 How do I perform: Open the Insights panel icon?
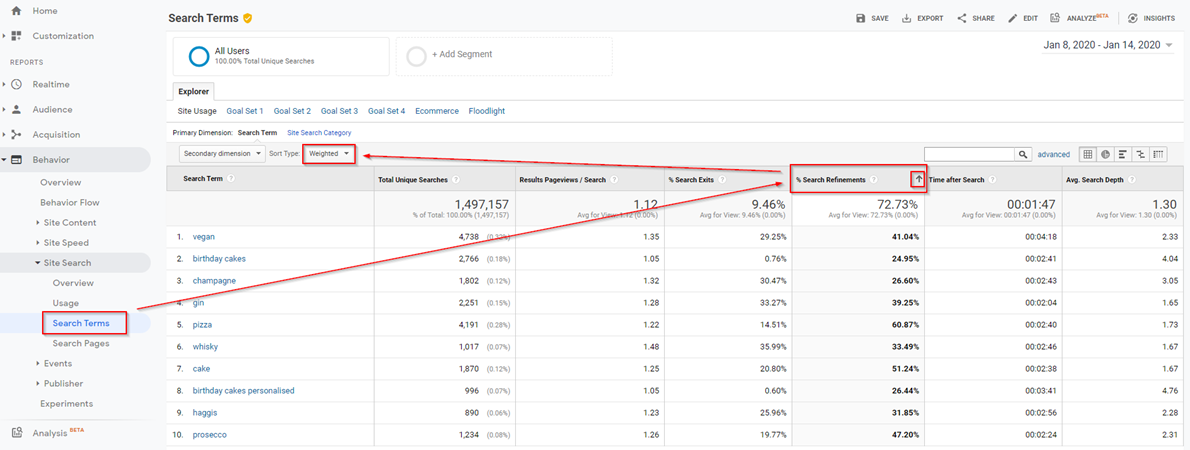click(x=1132, y=18)
